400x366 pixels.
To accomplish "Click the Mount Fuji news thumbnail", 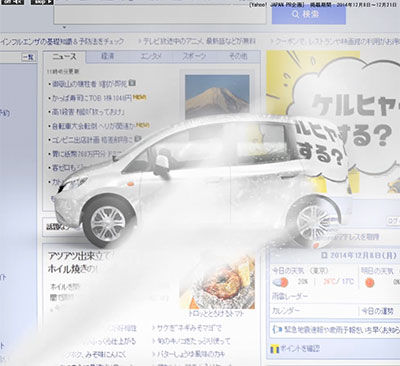I will [x=217, y=96].
